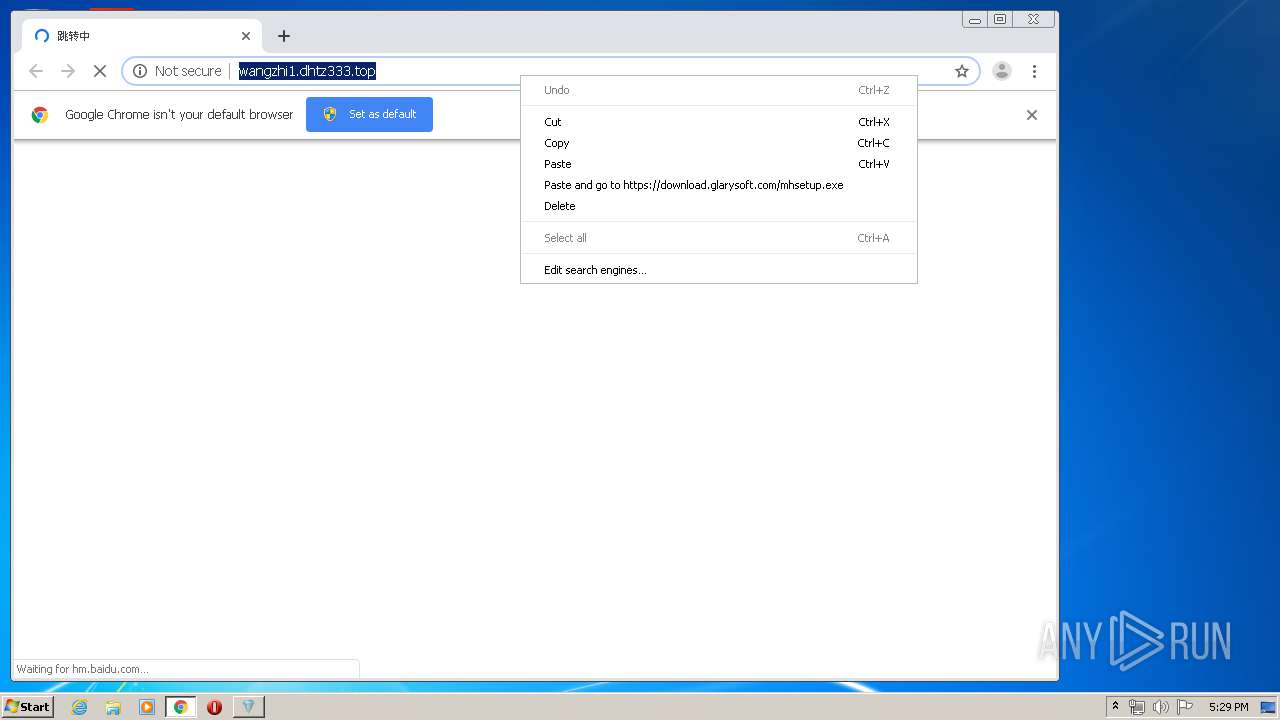Open the shield-shaped taskbar app icon

tap(249, 707)
